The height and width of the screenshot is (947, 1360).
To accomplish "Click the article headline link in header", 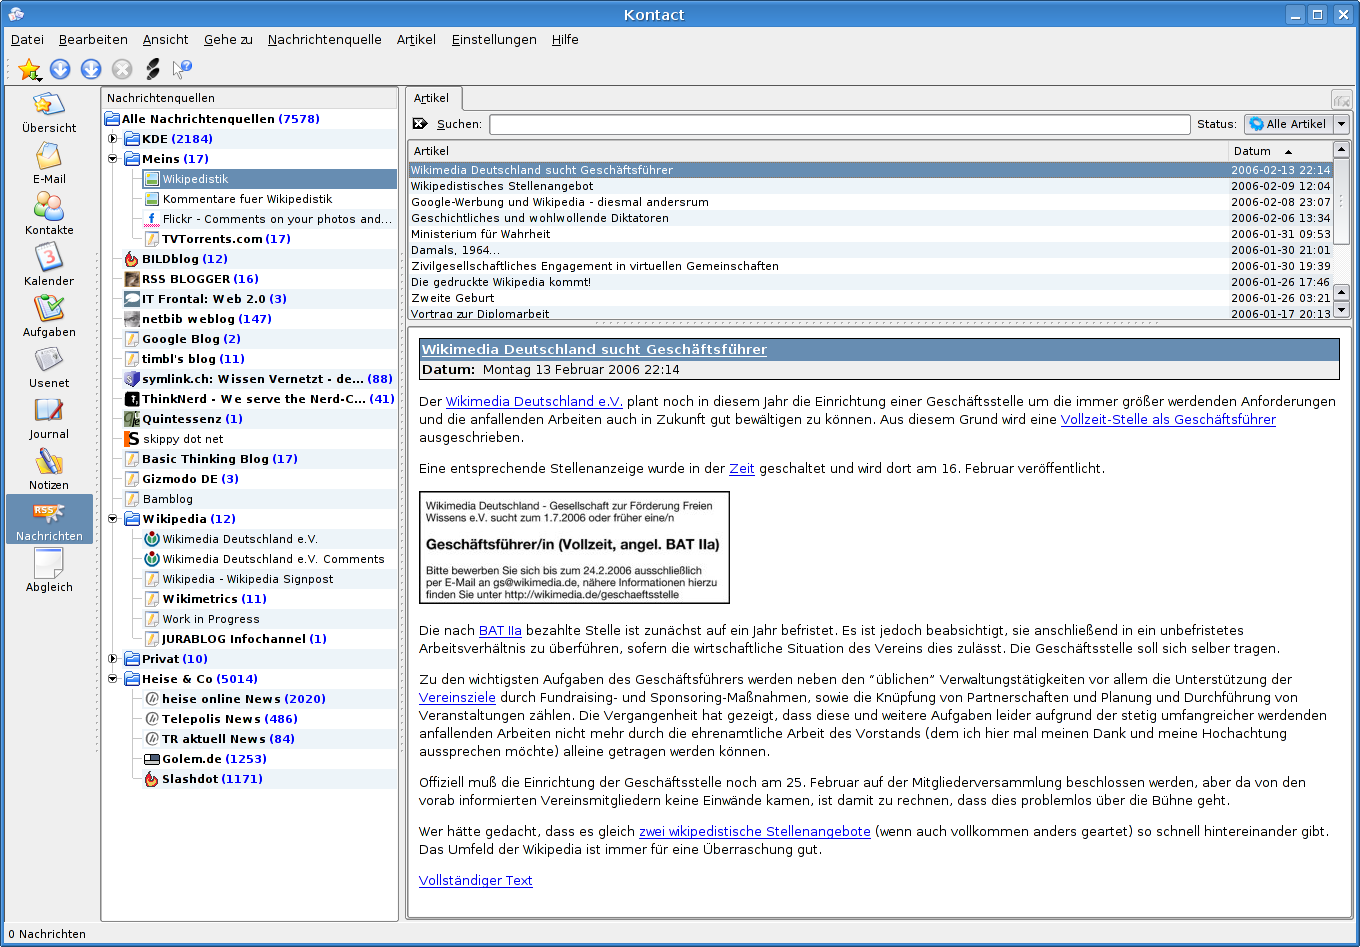I will (x=594, y=349).
